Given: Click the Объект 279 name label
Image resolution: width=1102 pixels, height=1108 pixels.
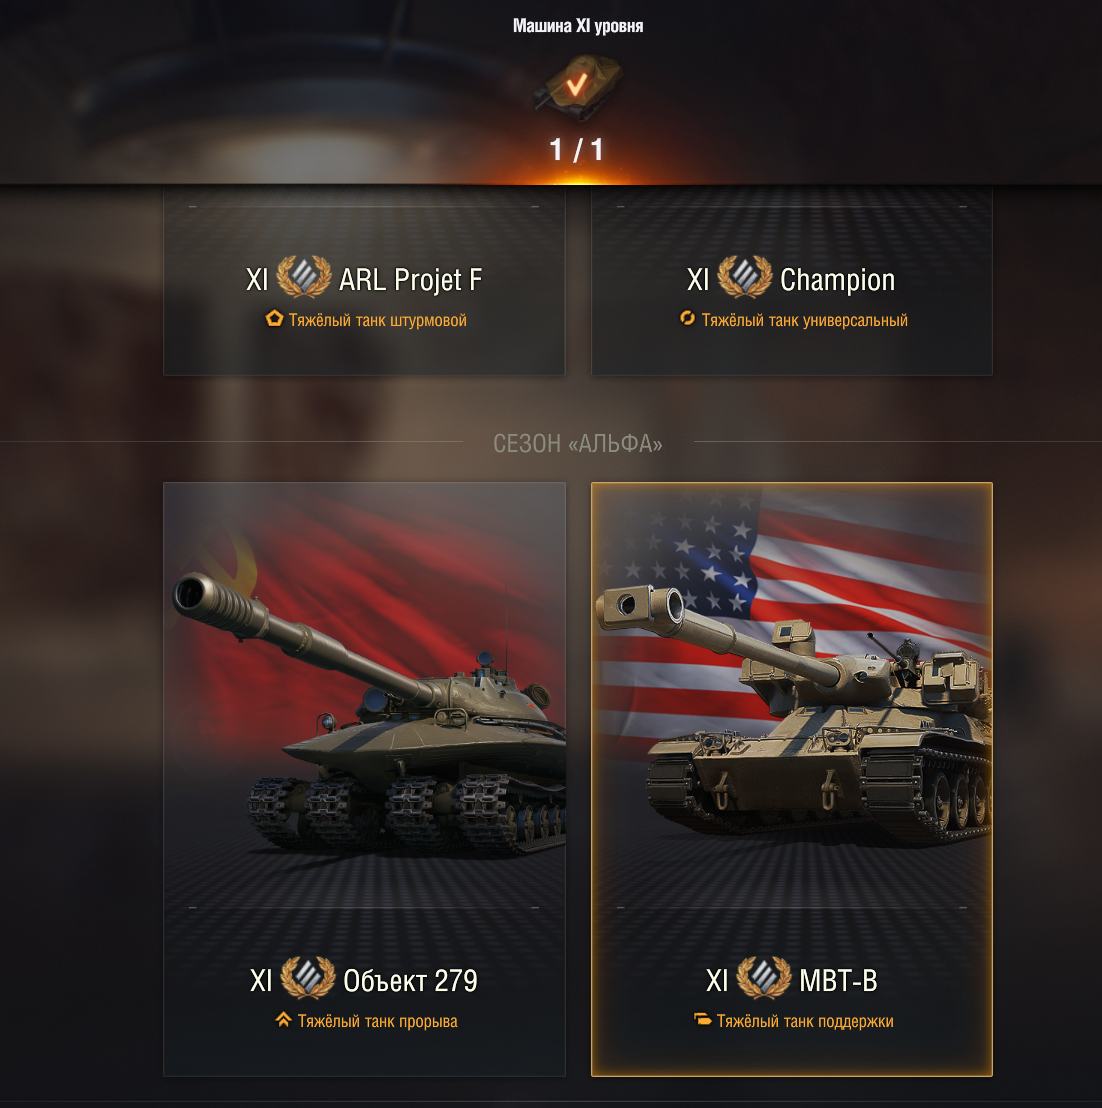Looking at the screenshot, I should click(x=410, y=981).
